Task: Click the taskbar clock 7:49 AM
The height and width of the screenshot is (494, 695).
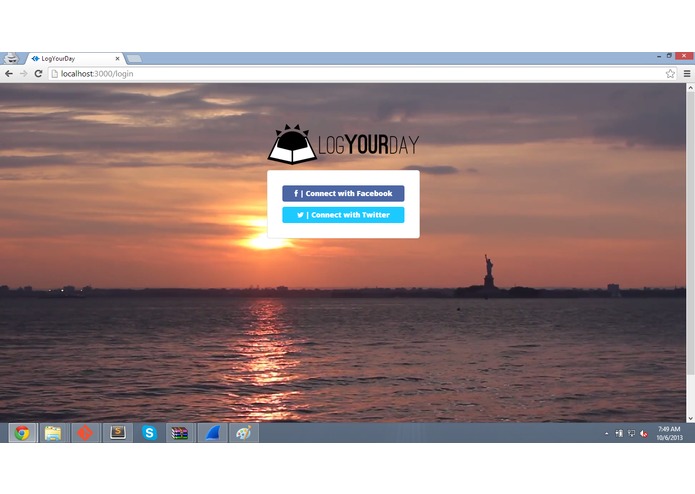Action: pyautogui.click(x=669, y=433)
